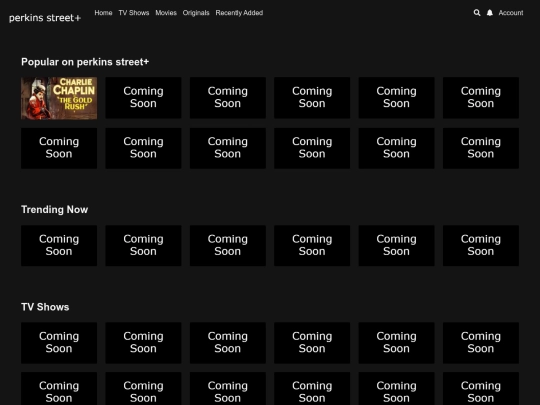Open the Home menu item
Screen dimensions: 540x405
click(x=103, y=13)
